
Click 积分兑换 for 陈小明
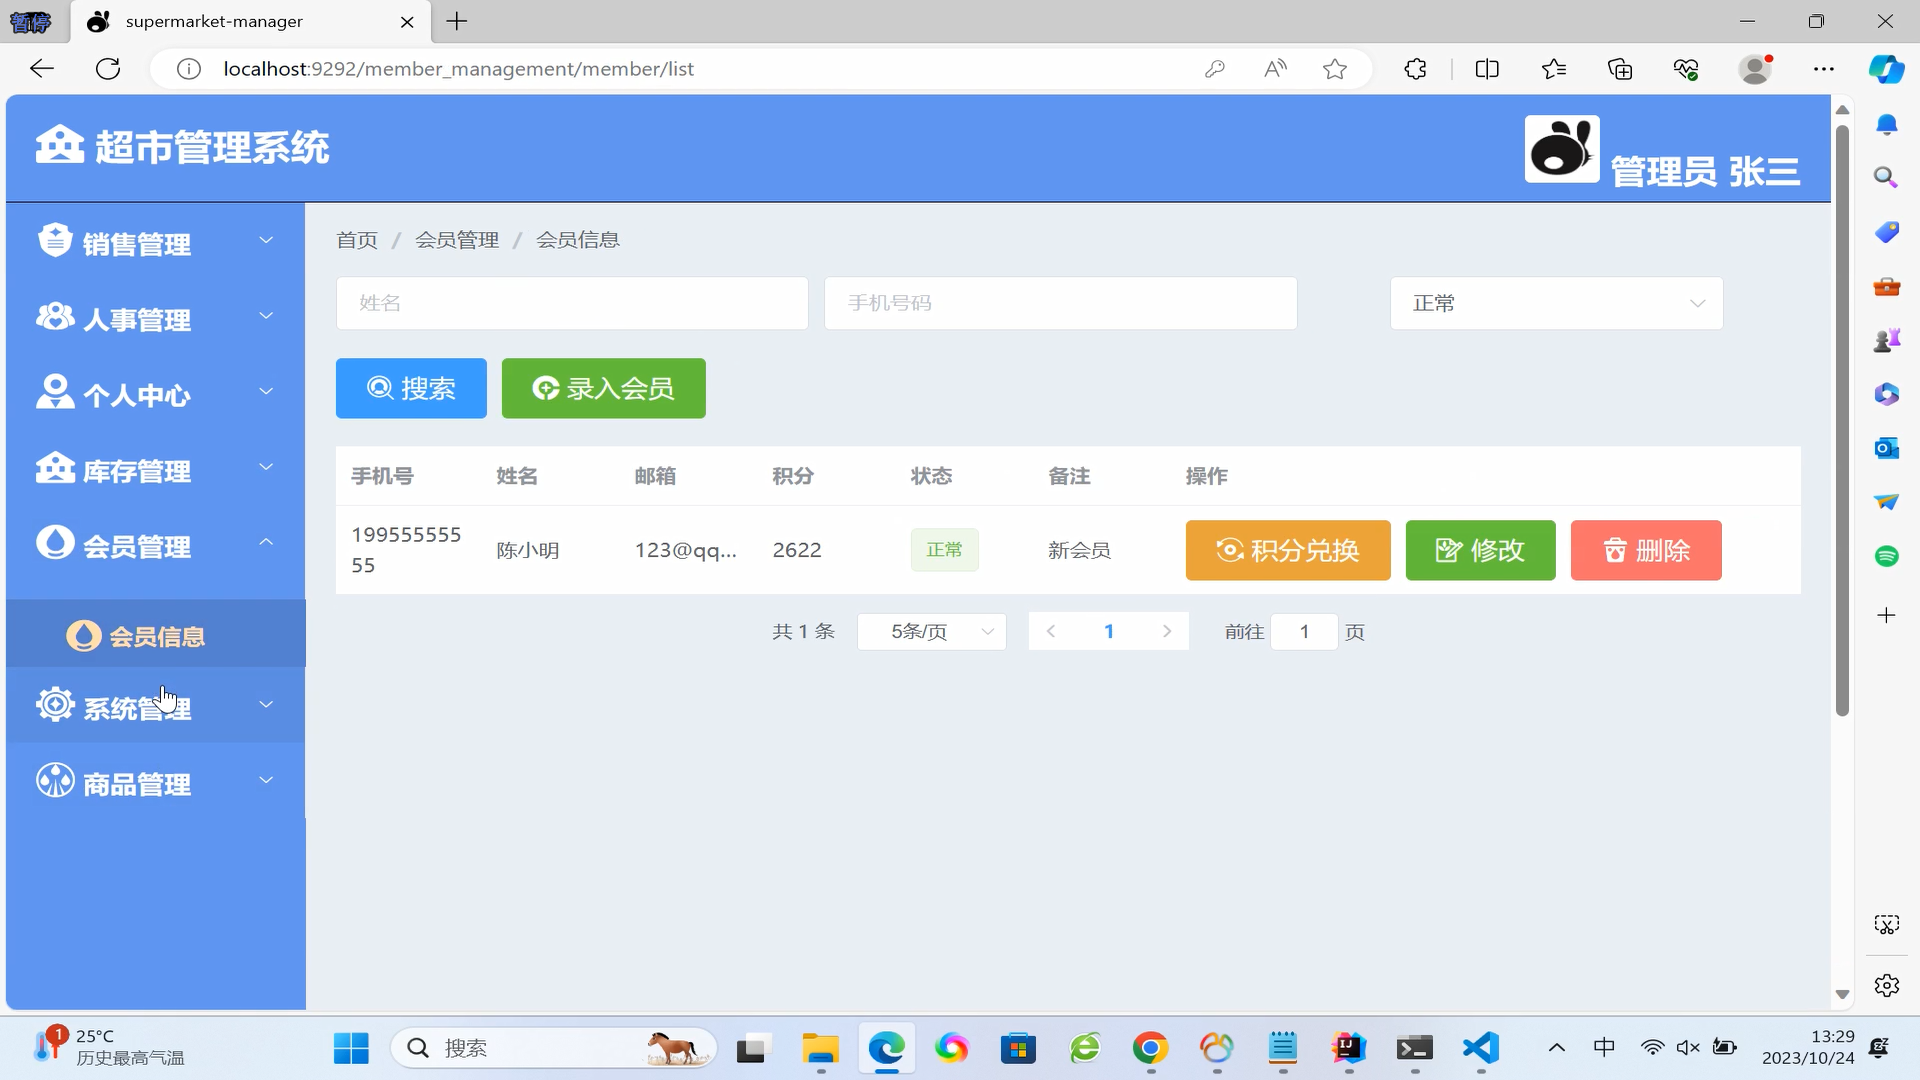tap(1287, 550)
